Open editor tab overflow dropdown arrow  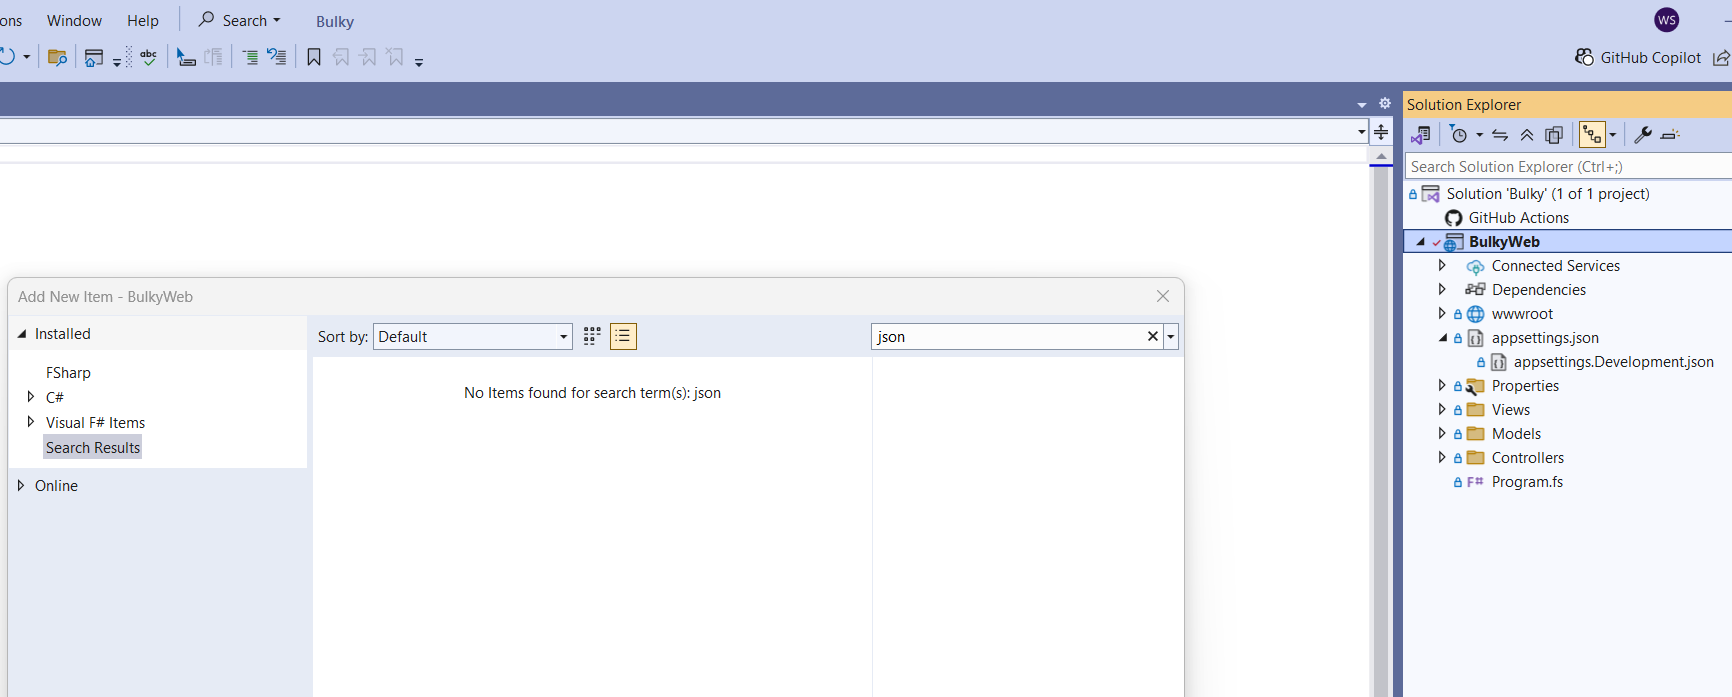[x=1362, y=104]
